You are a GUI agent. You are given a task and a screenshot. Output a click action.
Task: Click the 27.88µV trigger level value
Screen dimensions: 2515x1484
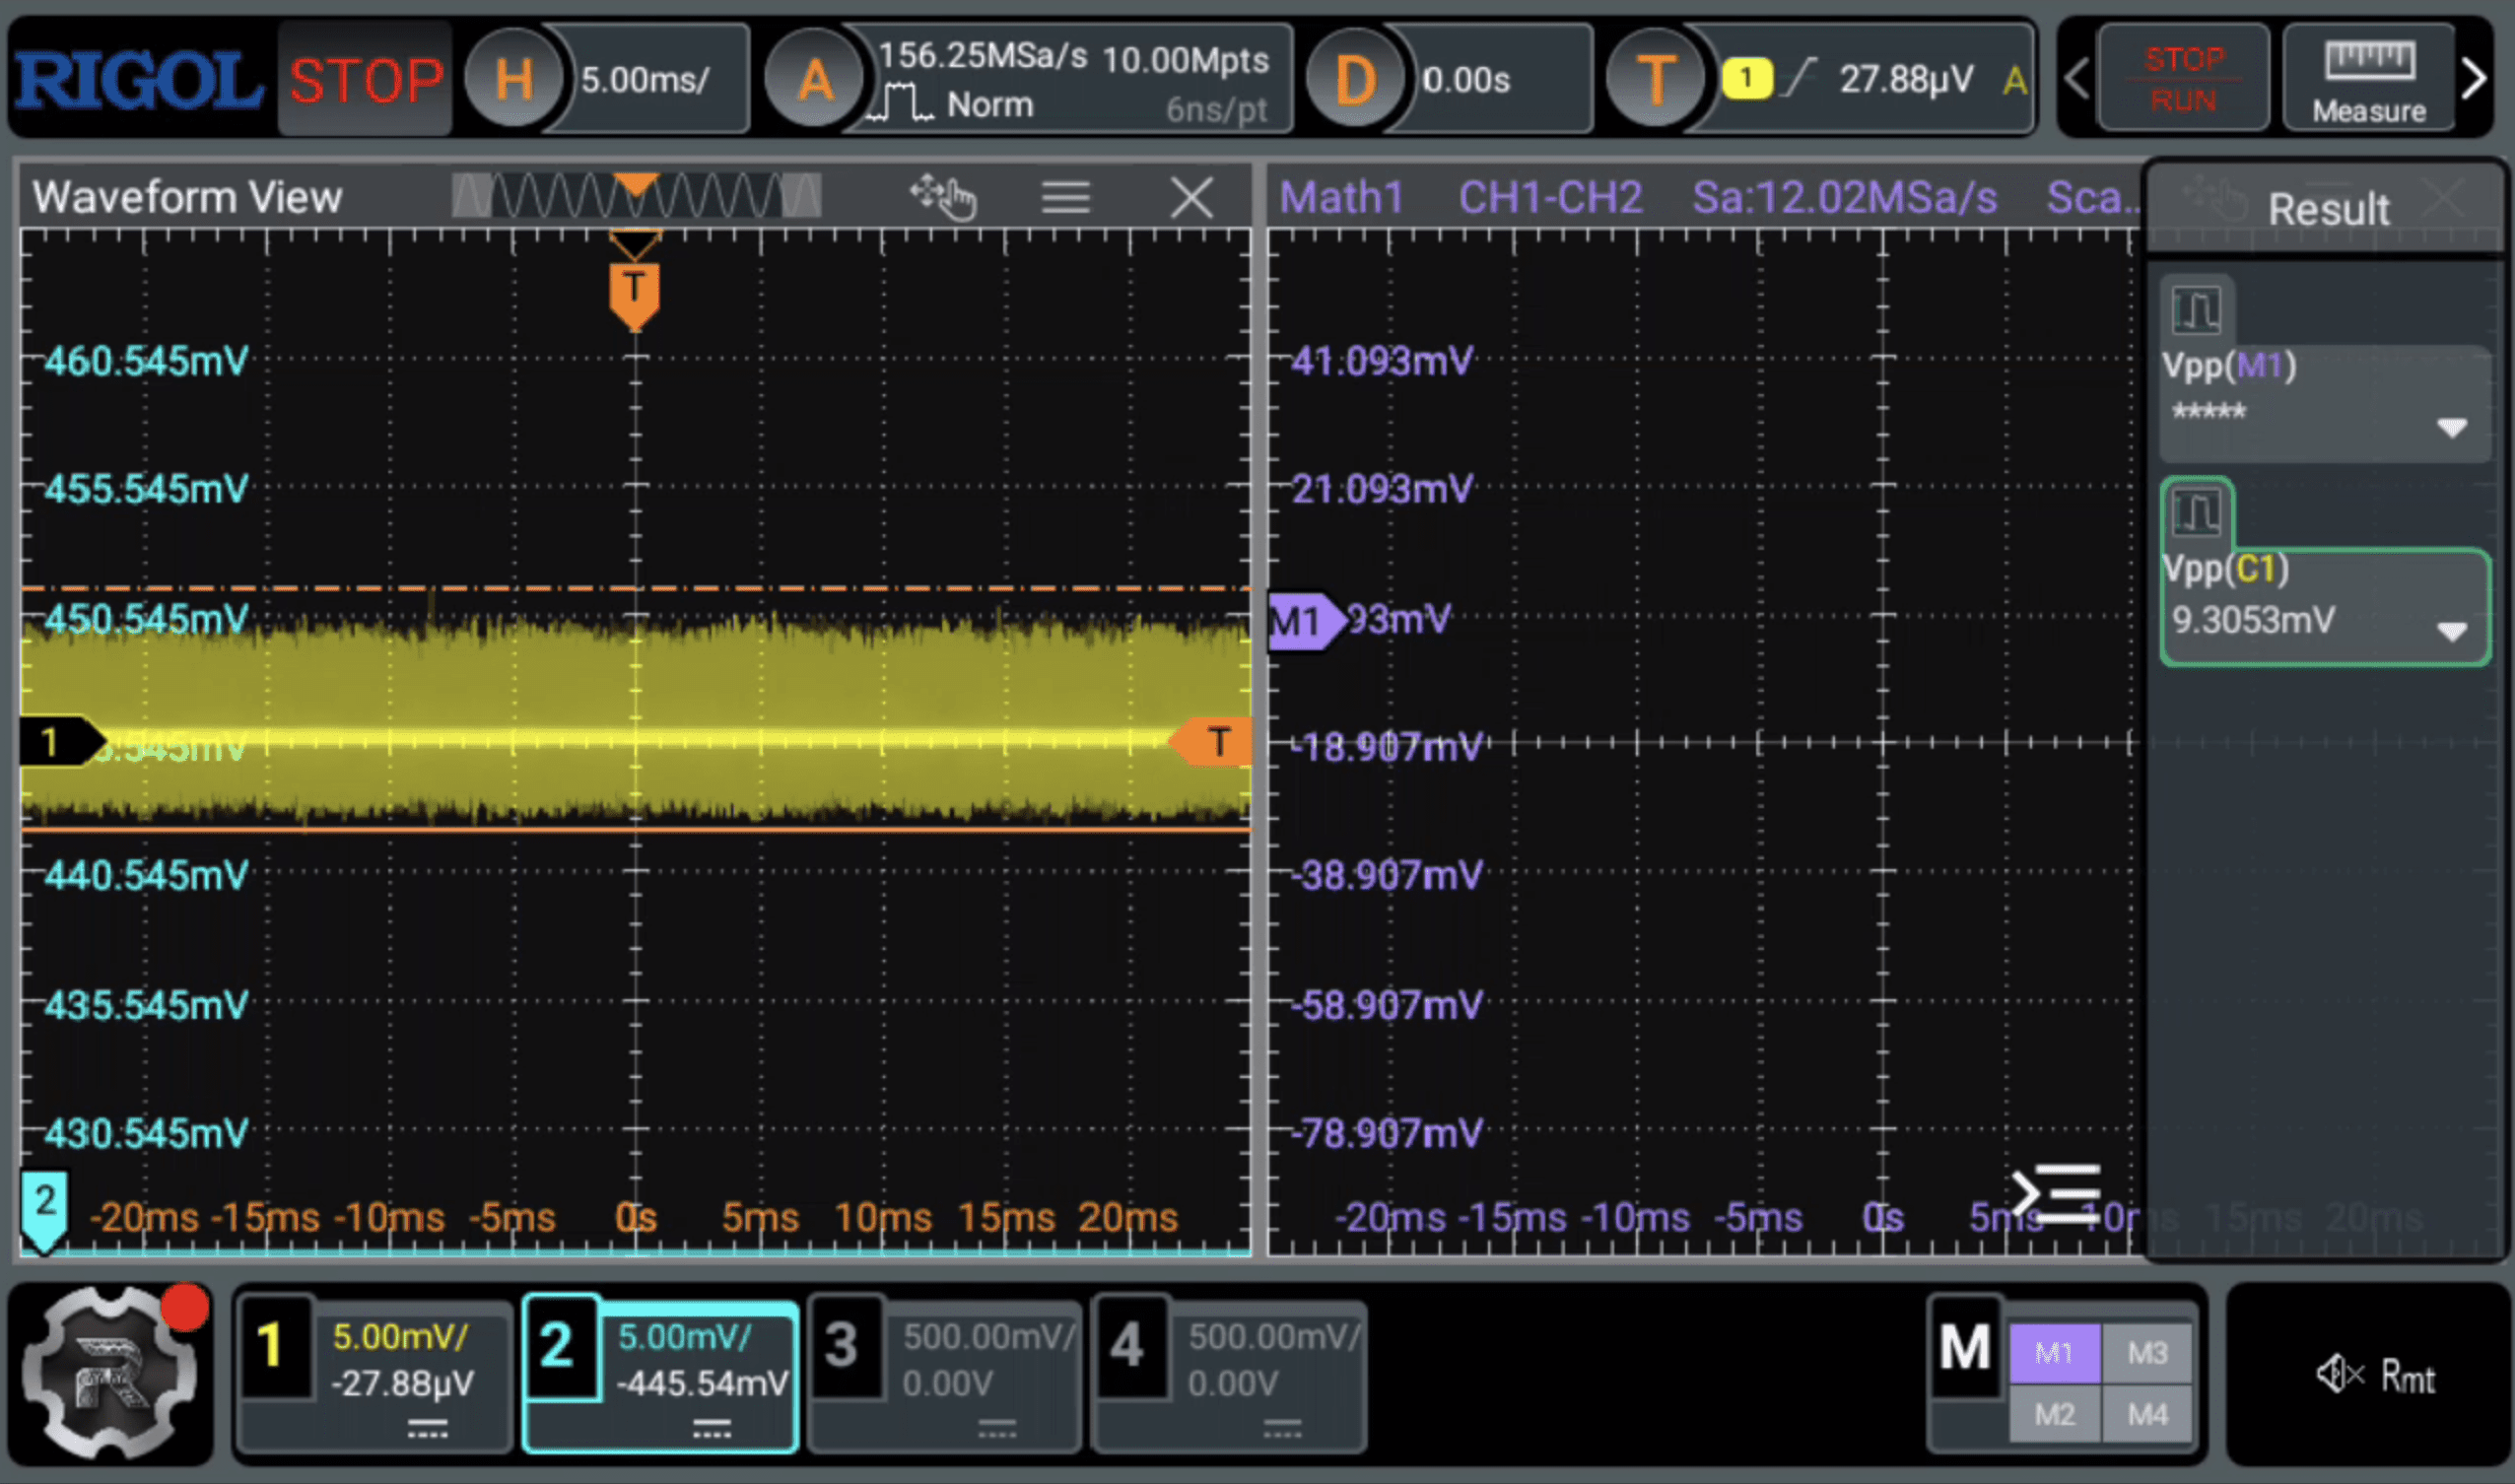(x=1906, y=78)
